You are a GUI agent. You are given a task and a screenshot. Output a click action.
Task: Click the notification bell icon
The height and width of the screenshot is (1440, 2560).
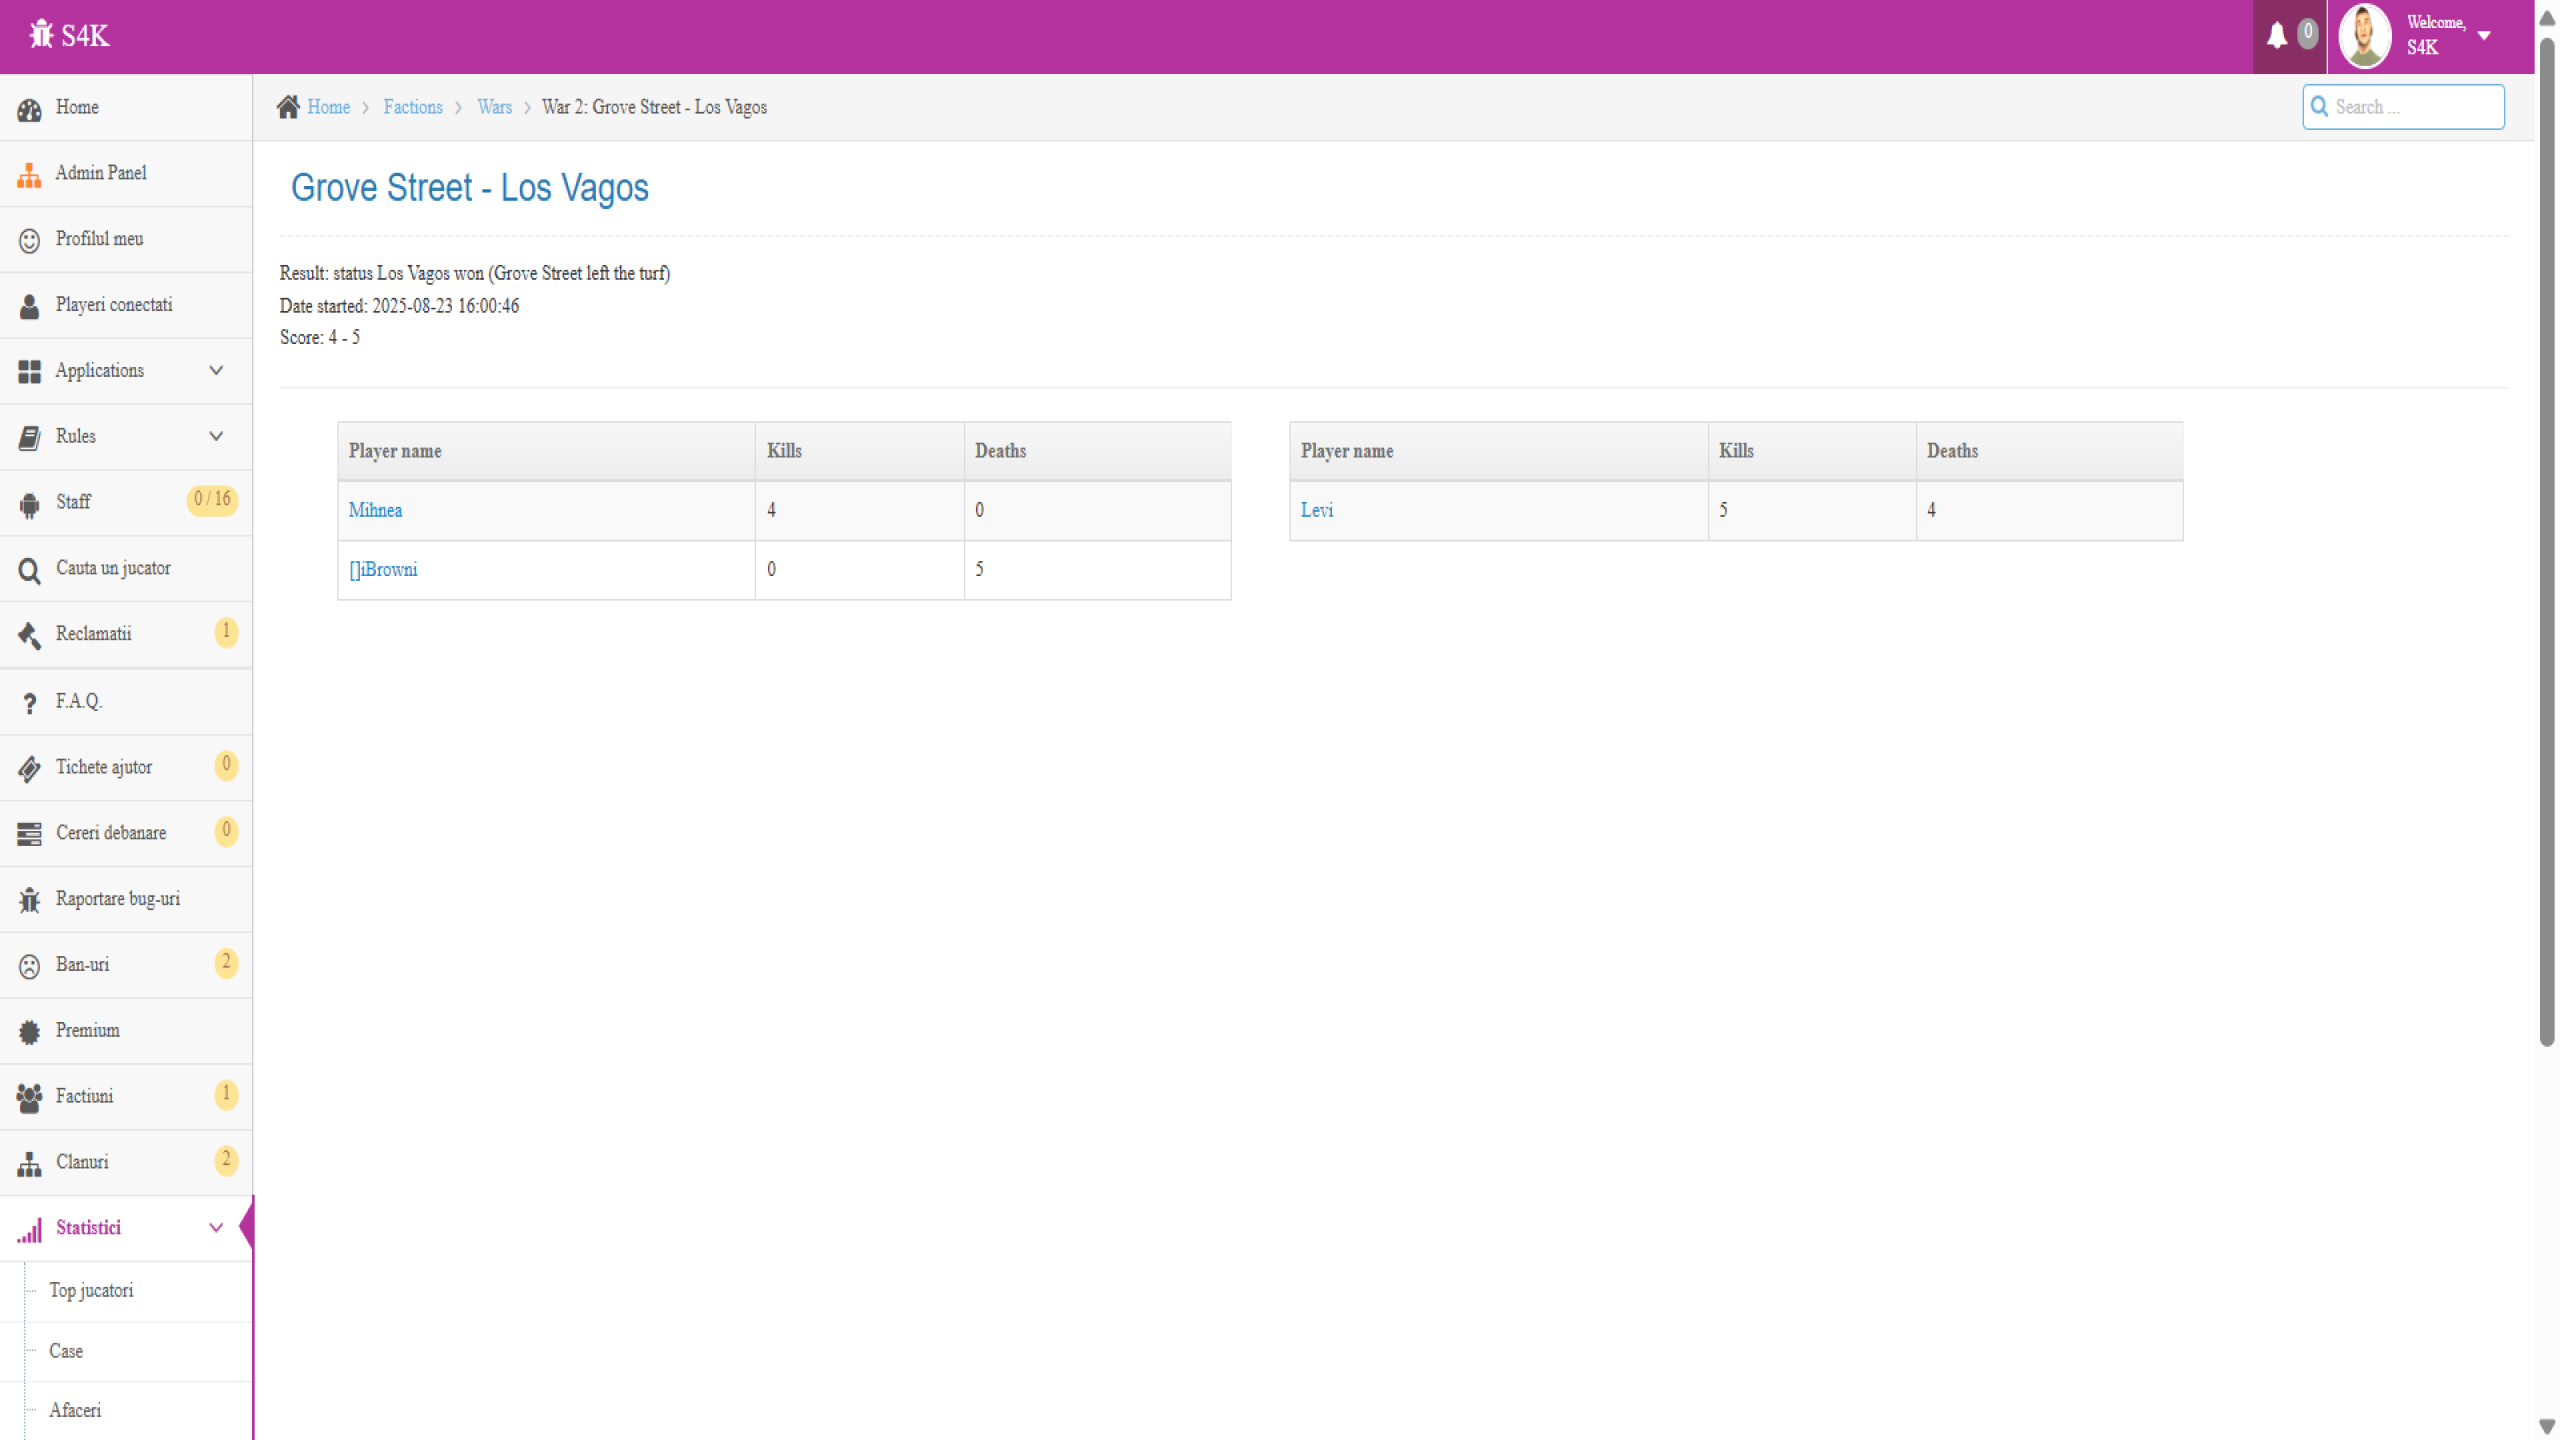[x=2277, y=36]
